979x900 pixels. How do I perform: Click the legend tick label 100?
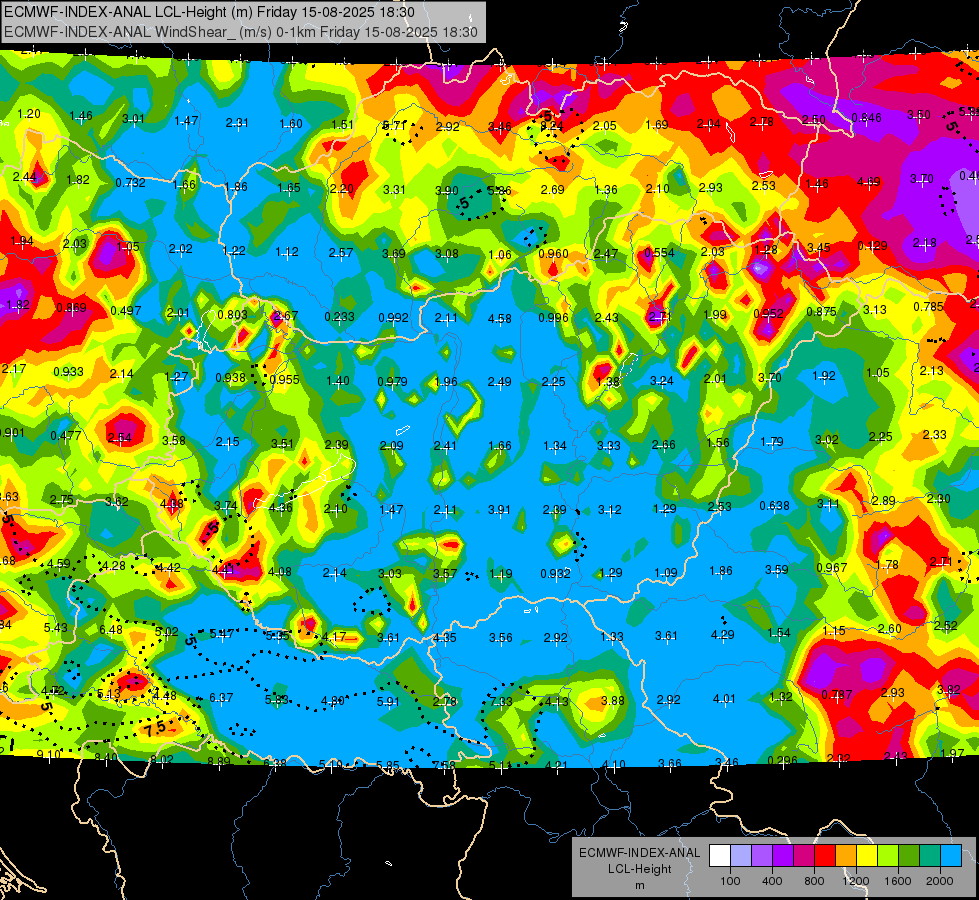tap(730, 881)
